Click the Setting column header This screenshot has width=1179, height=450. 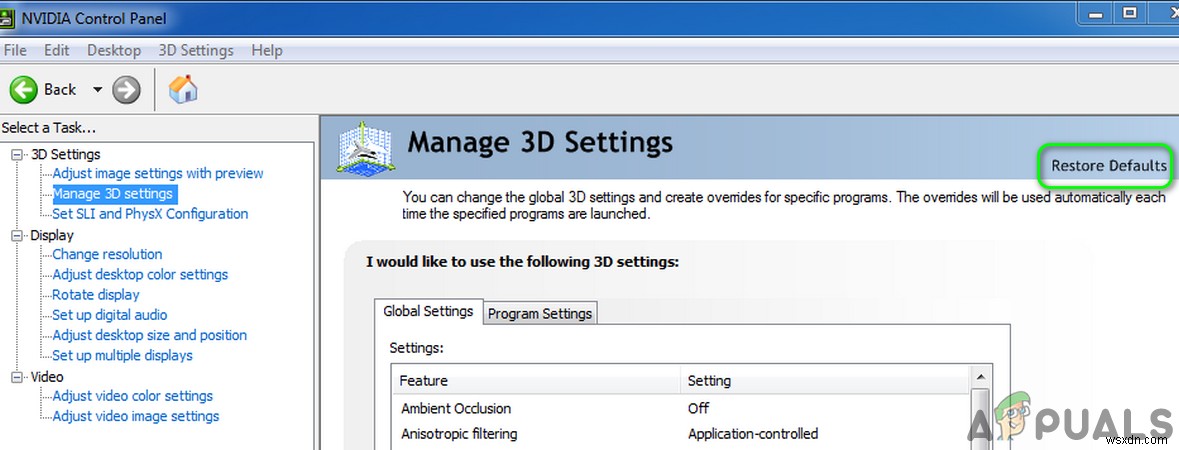pos(825,381)
